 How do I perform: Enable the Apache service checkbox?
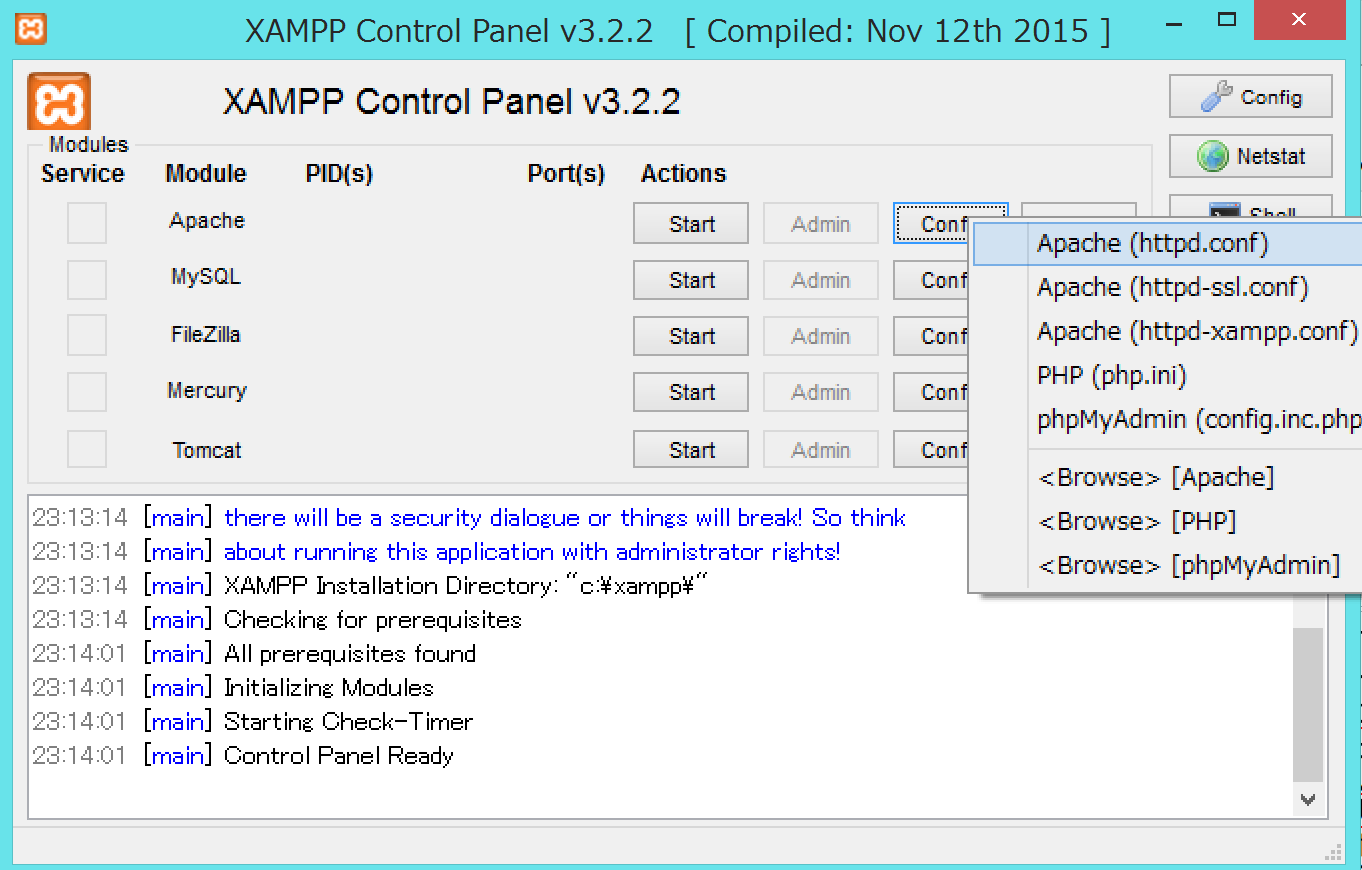pyautogui.click(x=86, y=223)
